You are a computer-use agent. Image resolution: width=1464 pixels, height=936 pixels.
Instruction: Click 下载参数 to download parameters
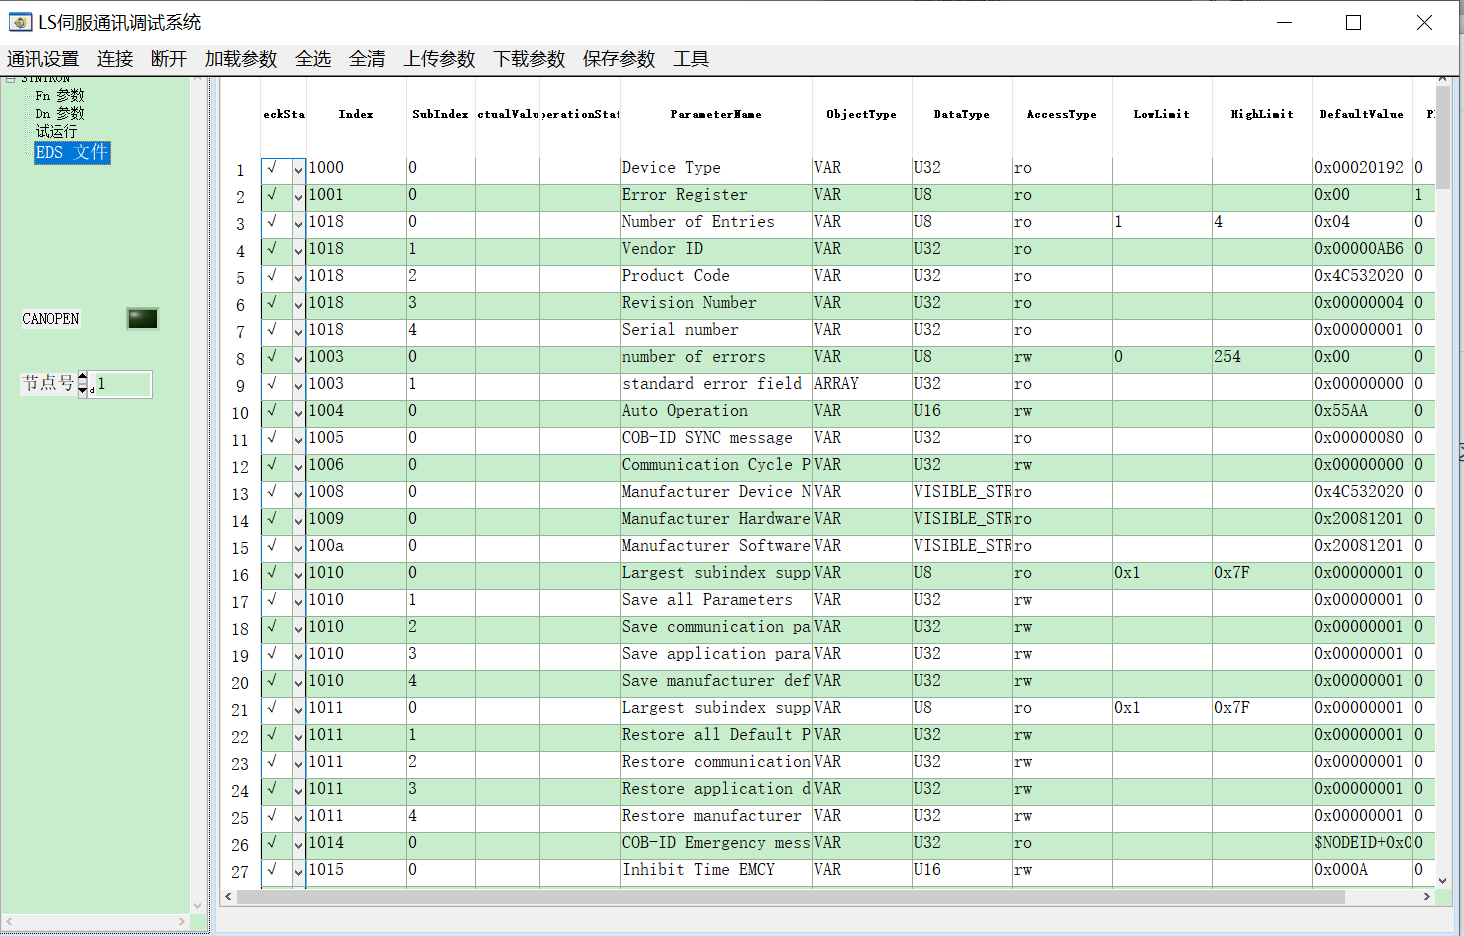point(528,58)
